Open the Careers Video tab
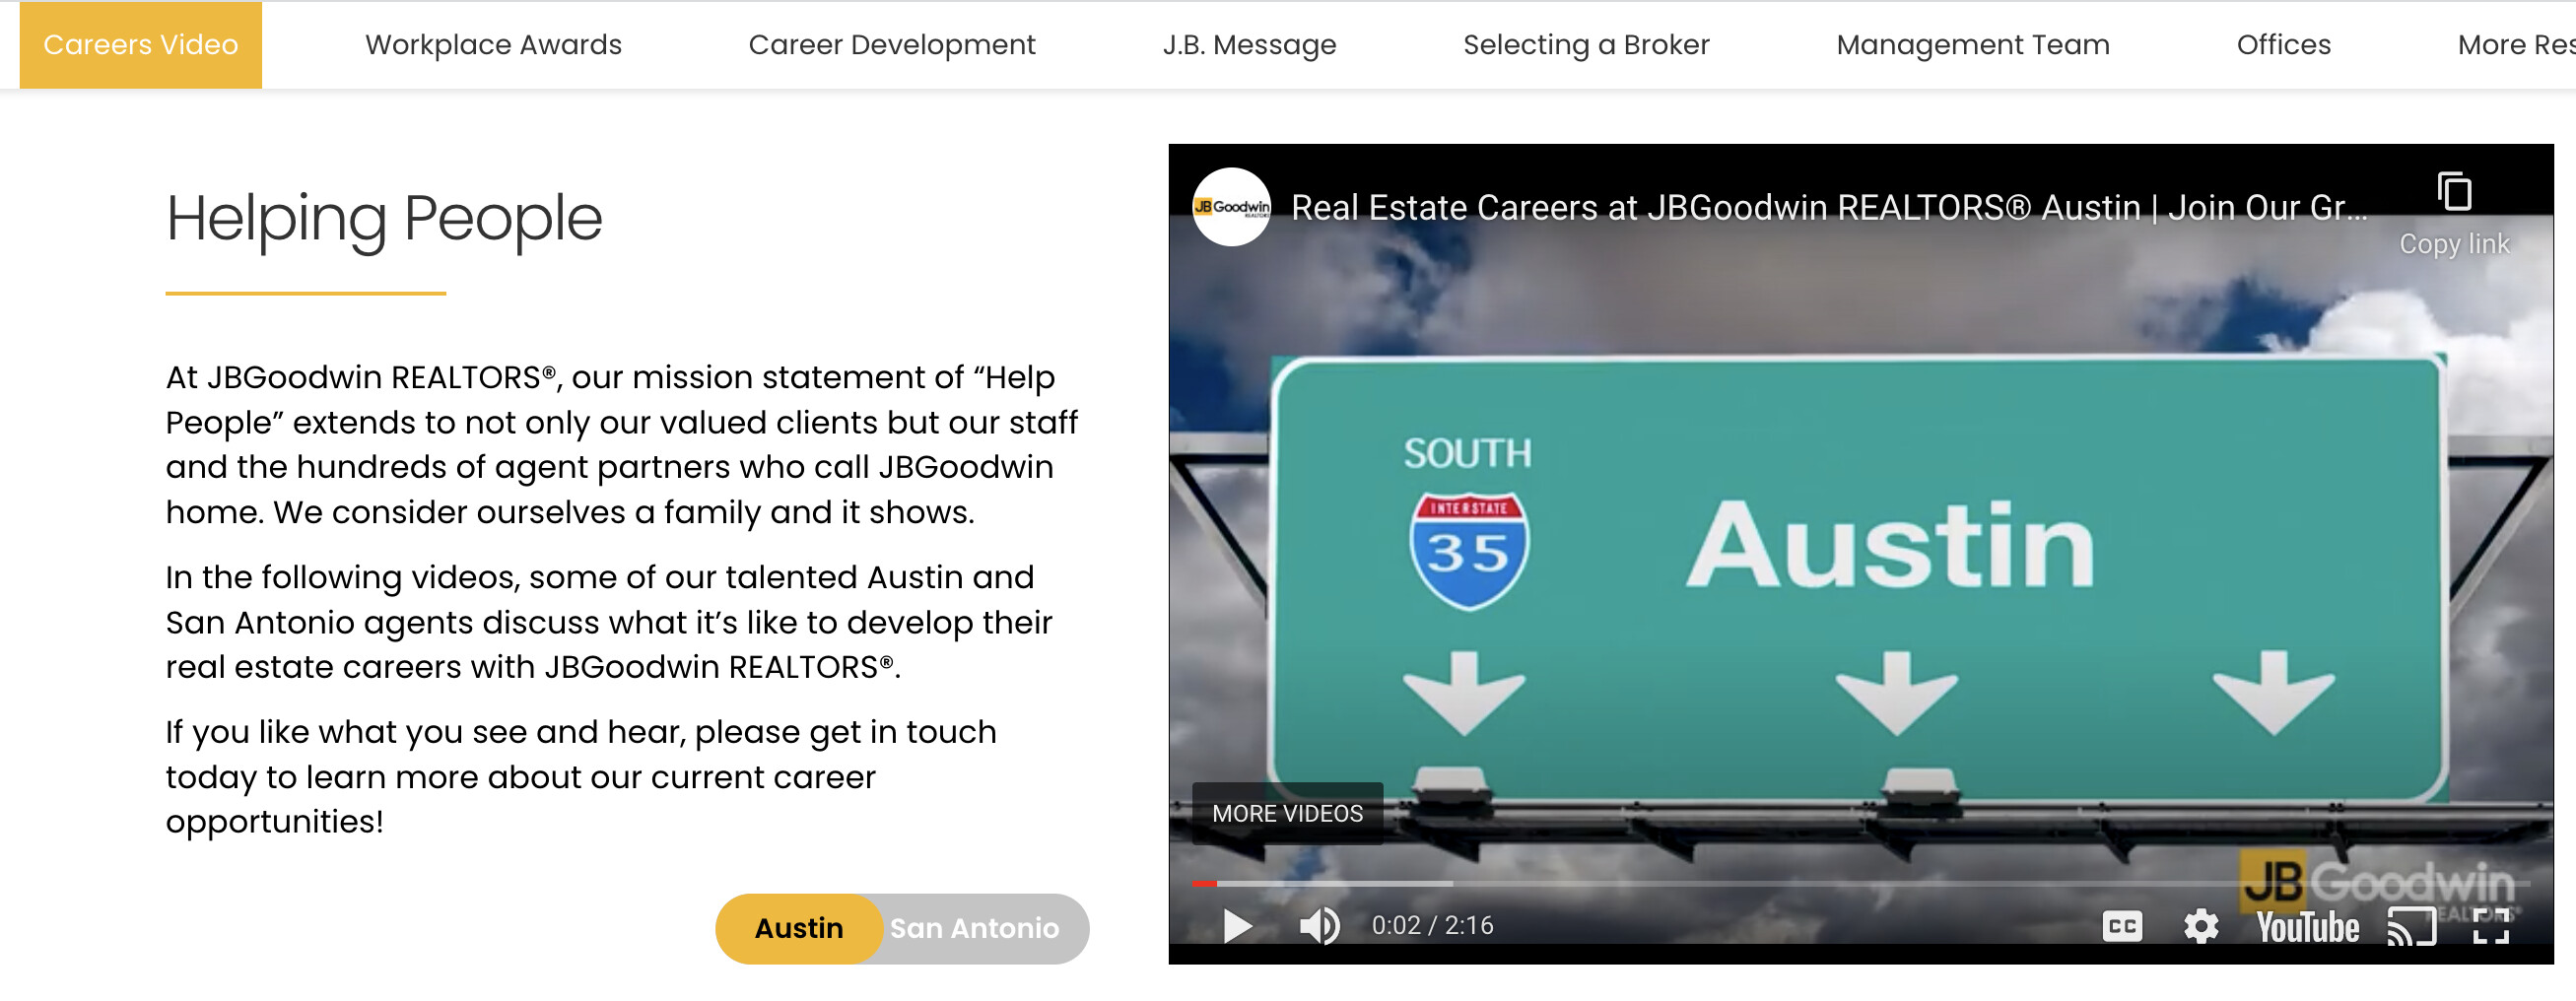The image size is (2576, 1001). (x=141, y=45)
